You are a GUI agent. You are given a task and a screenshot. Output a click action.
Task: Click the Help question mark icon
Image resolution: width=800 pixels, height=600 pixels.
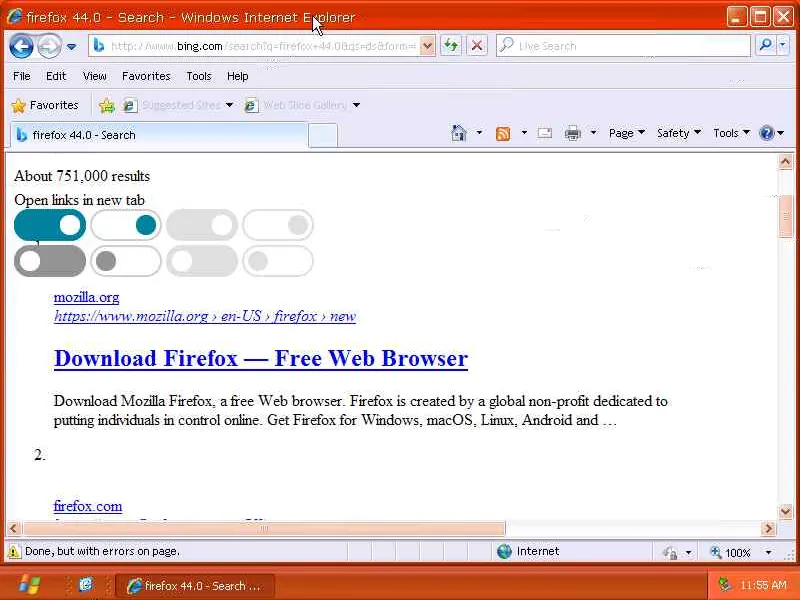(766, 133)
